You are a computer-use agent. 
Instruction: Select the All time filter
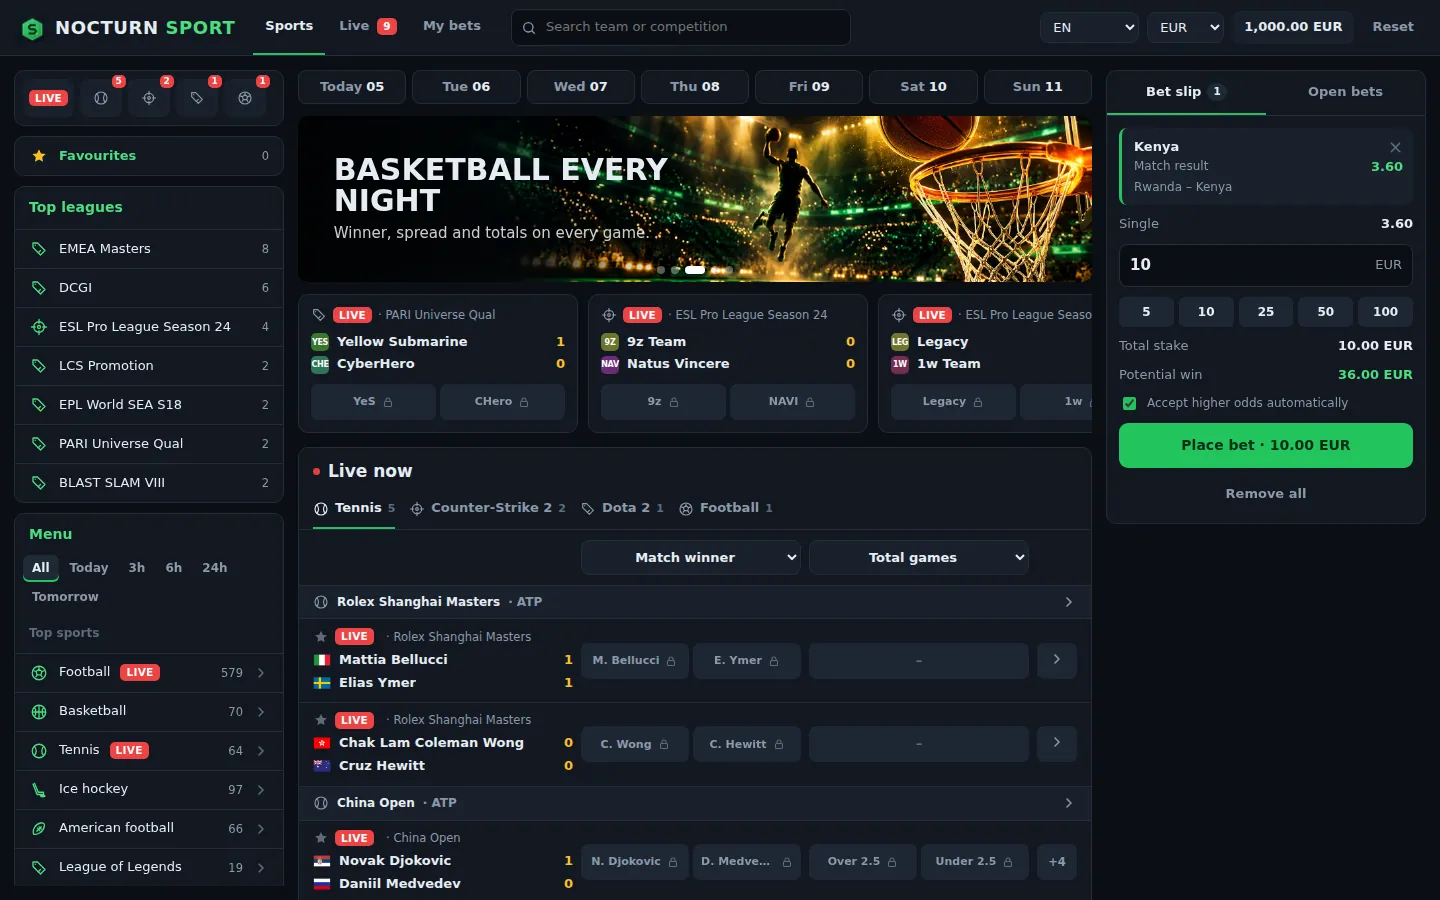(x=41, y=568)
